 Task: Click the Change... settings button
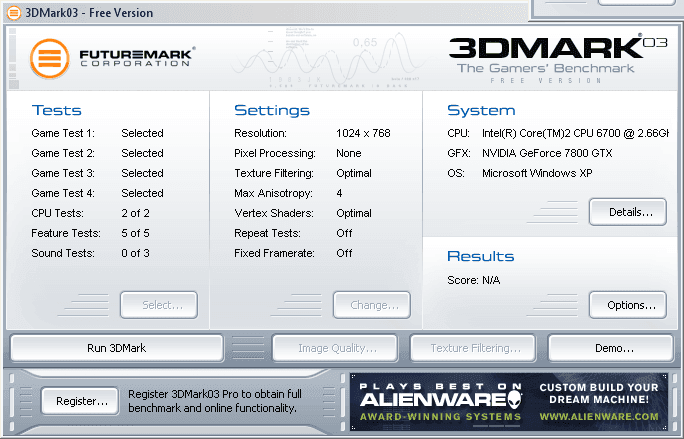point(372,305)
